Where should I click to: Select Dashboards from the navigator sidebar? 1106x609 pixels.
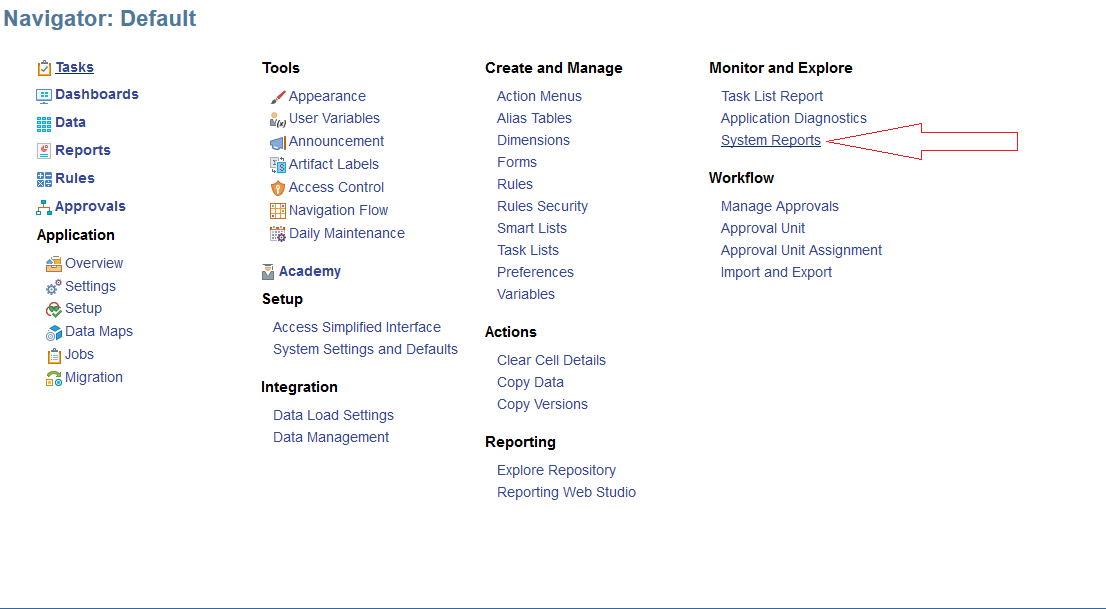pos(96,94)
